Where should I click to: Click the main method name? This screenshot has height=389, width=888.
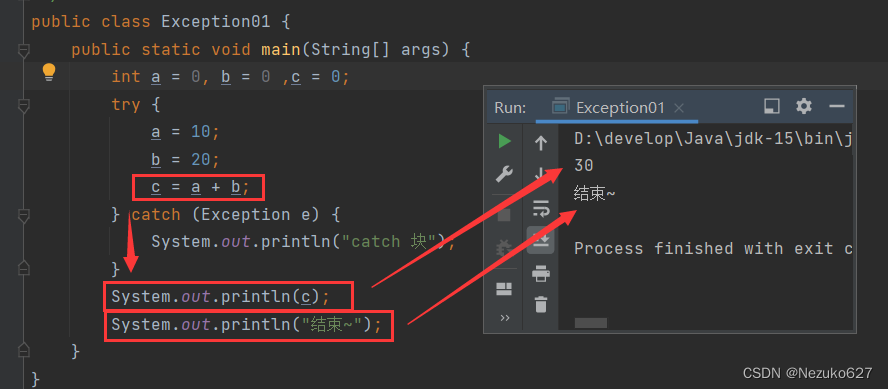[x=280, y=50]
